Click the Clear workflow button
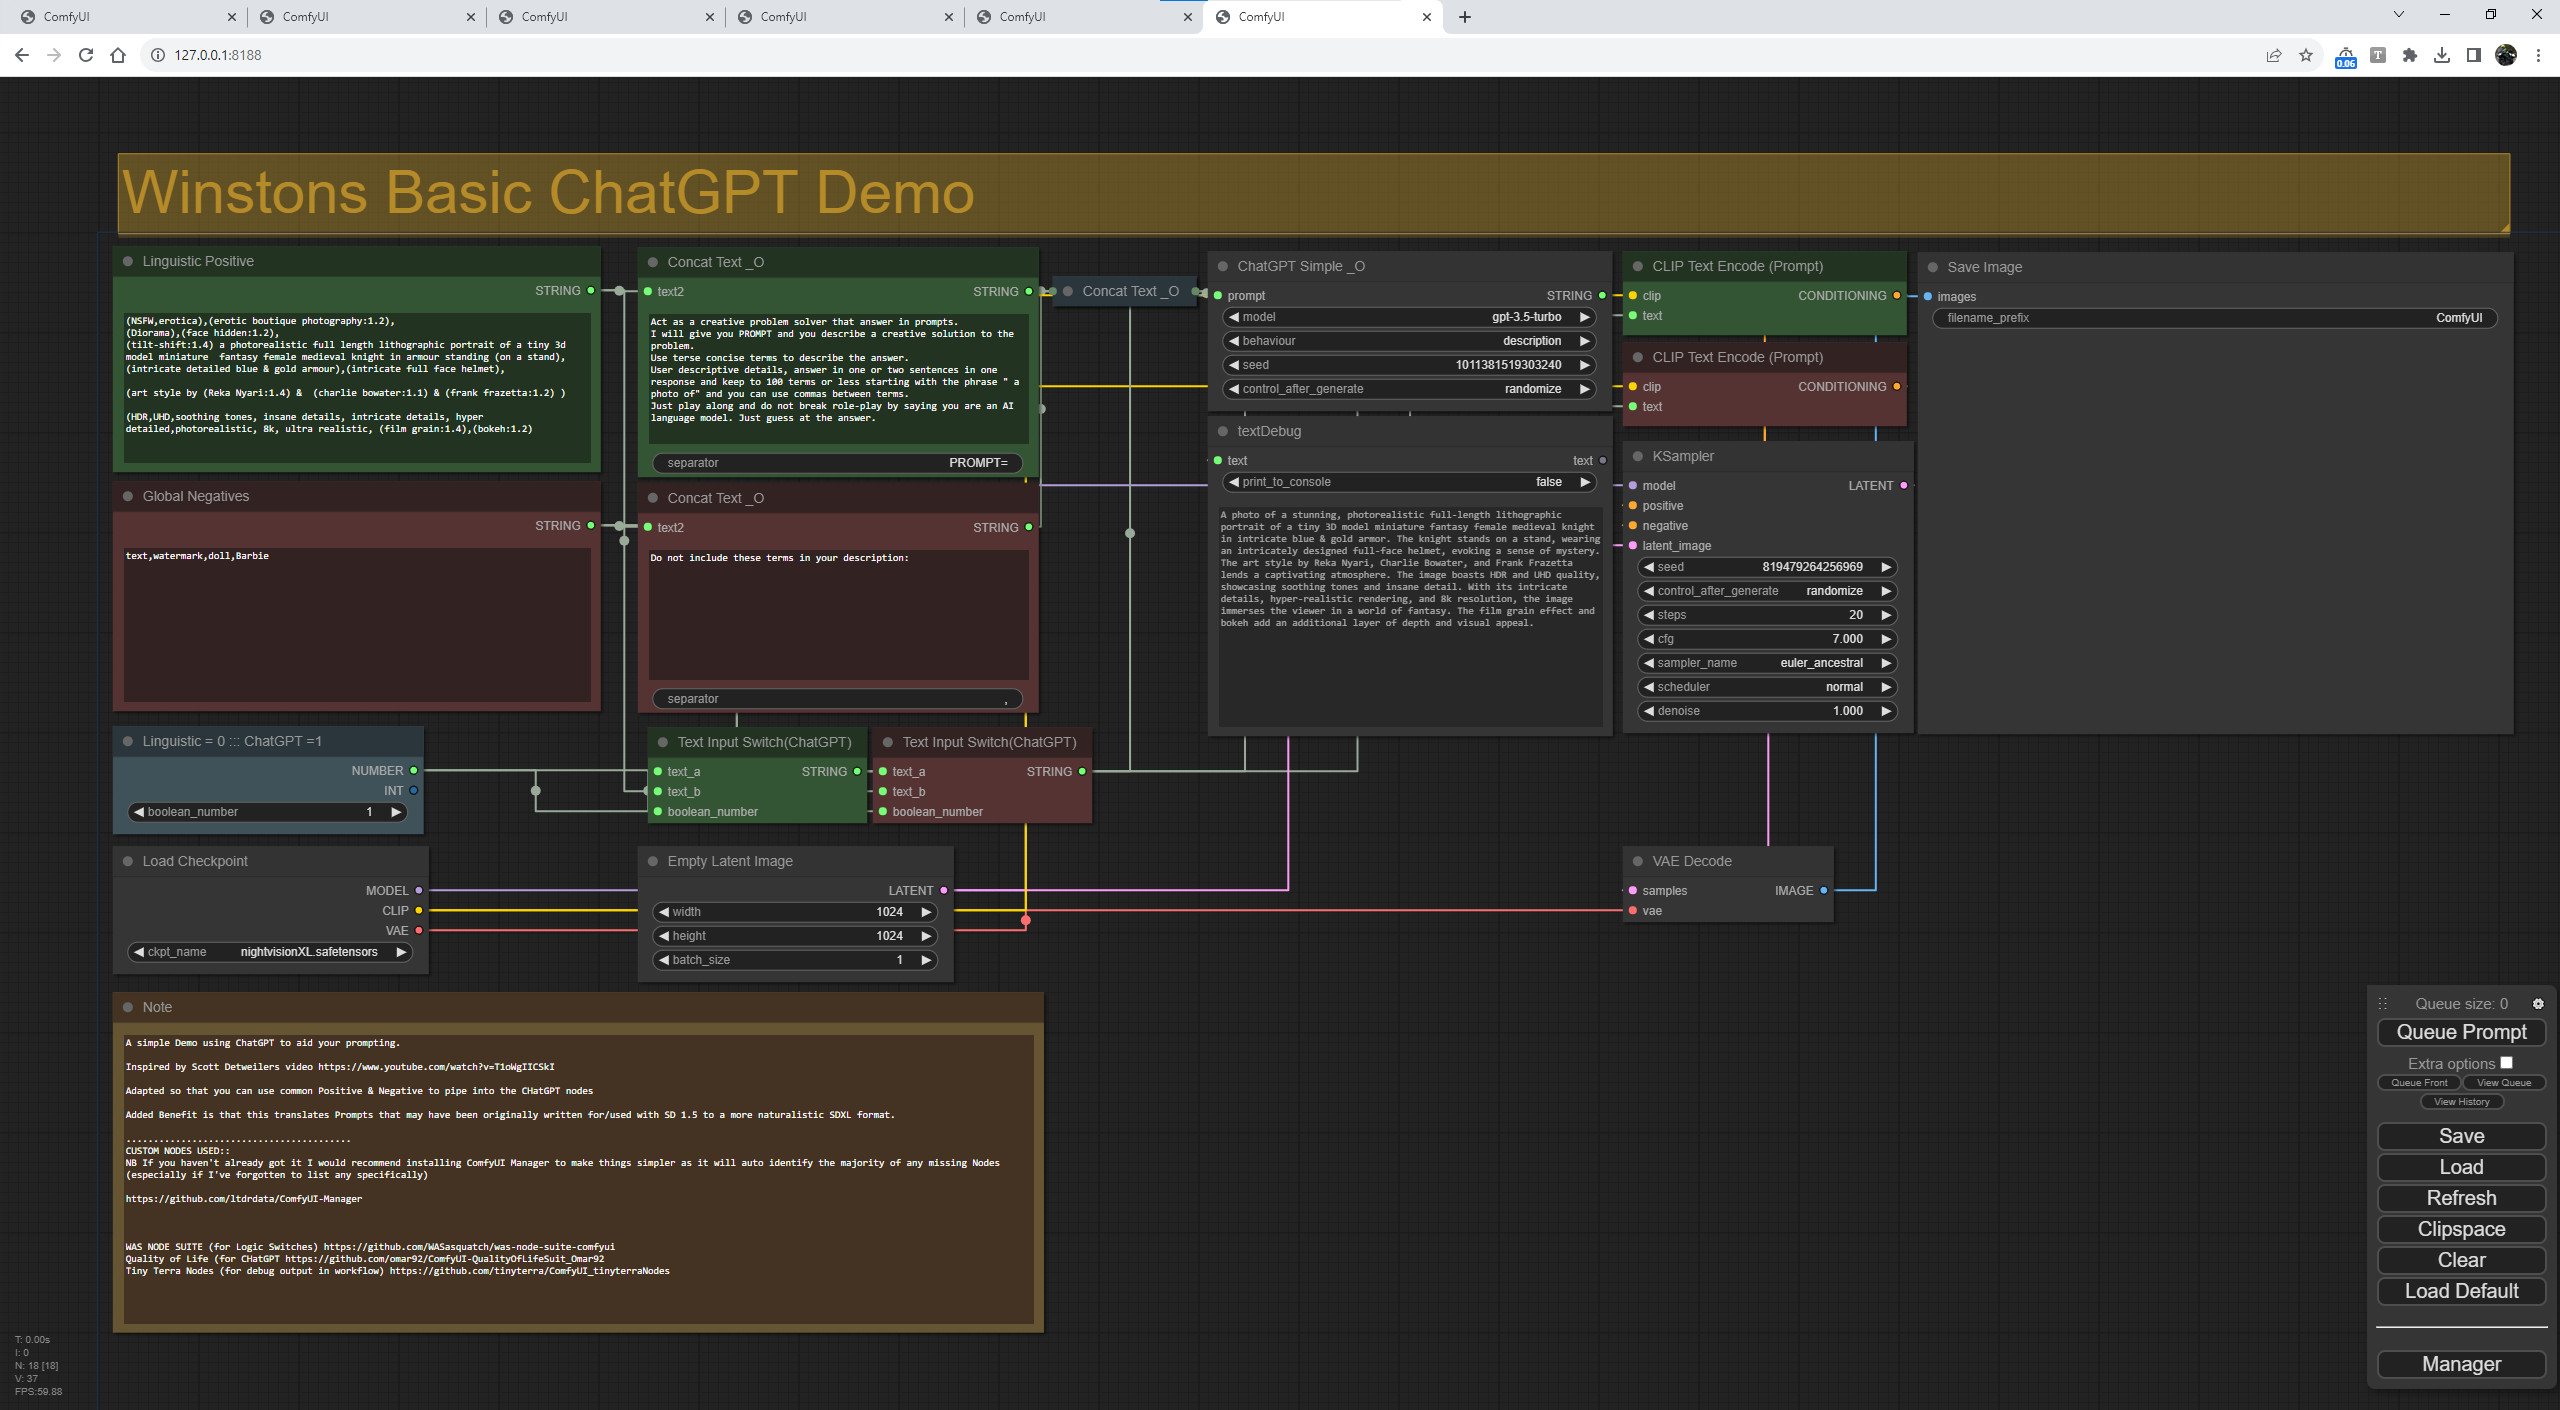This screenshot has width=2560, height=1410. [x=2461, y=1260]
